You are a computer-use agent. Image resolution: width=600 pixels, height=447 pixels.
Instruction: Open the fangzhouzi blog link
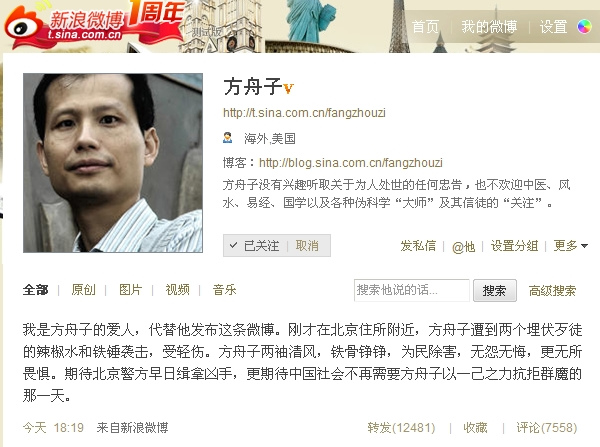pyautogui.click(x=351, y=163)
